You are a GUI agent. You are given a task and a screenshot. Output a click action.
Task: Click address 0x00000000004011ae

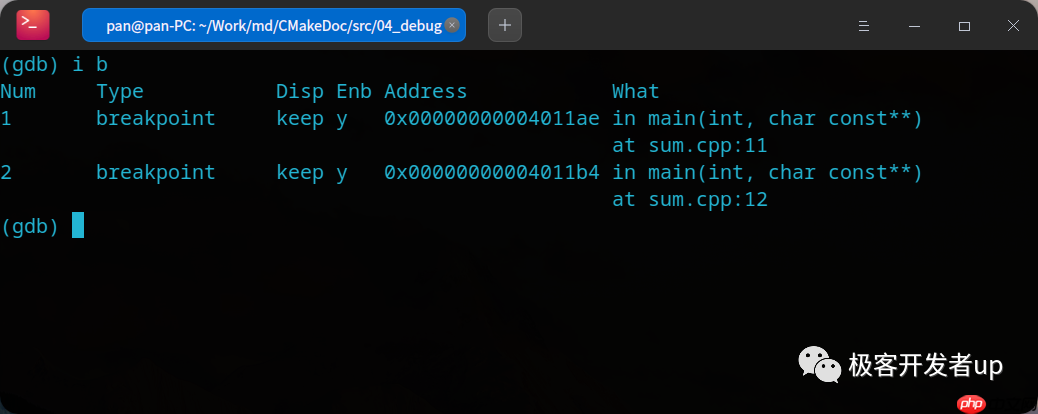pos(491,119)
